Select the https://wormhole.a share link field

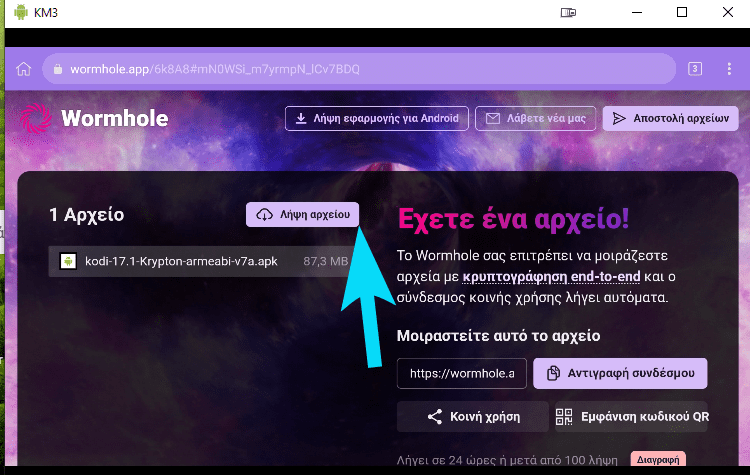(462, 373)
